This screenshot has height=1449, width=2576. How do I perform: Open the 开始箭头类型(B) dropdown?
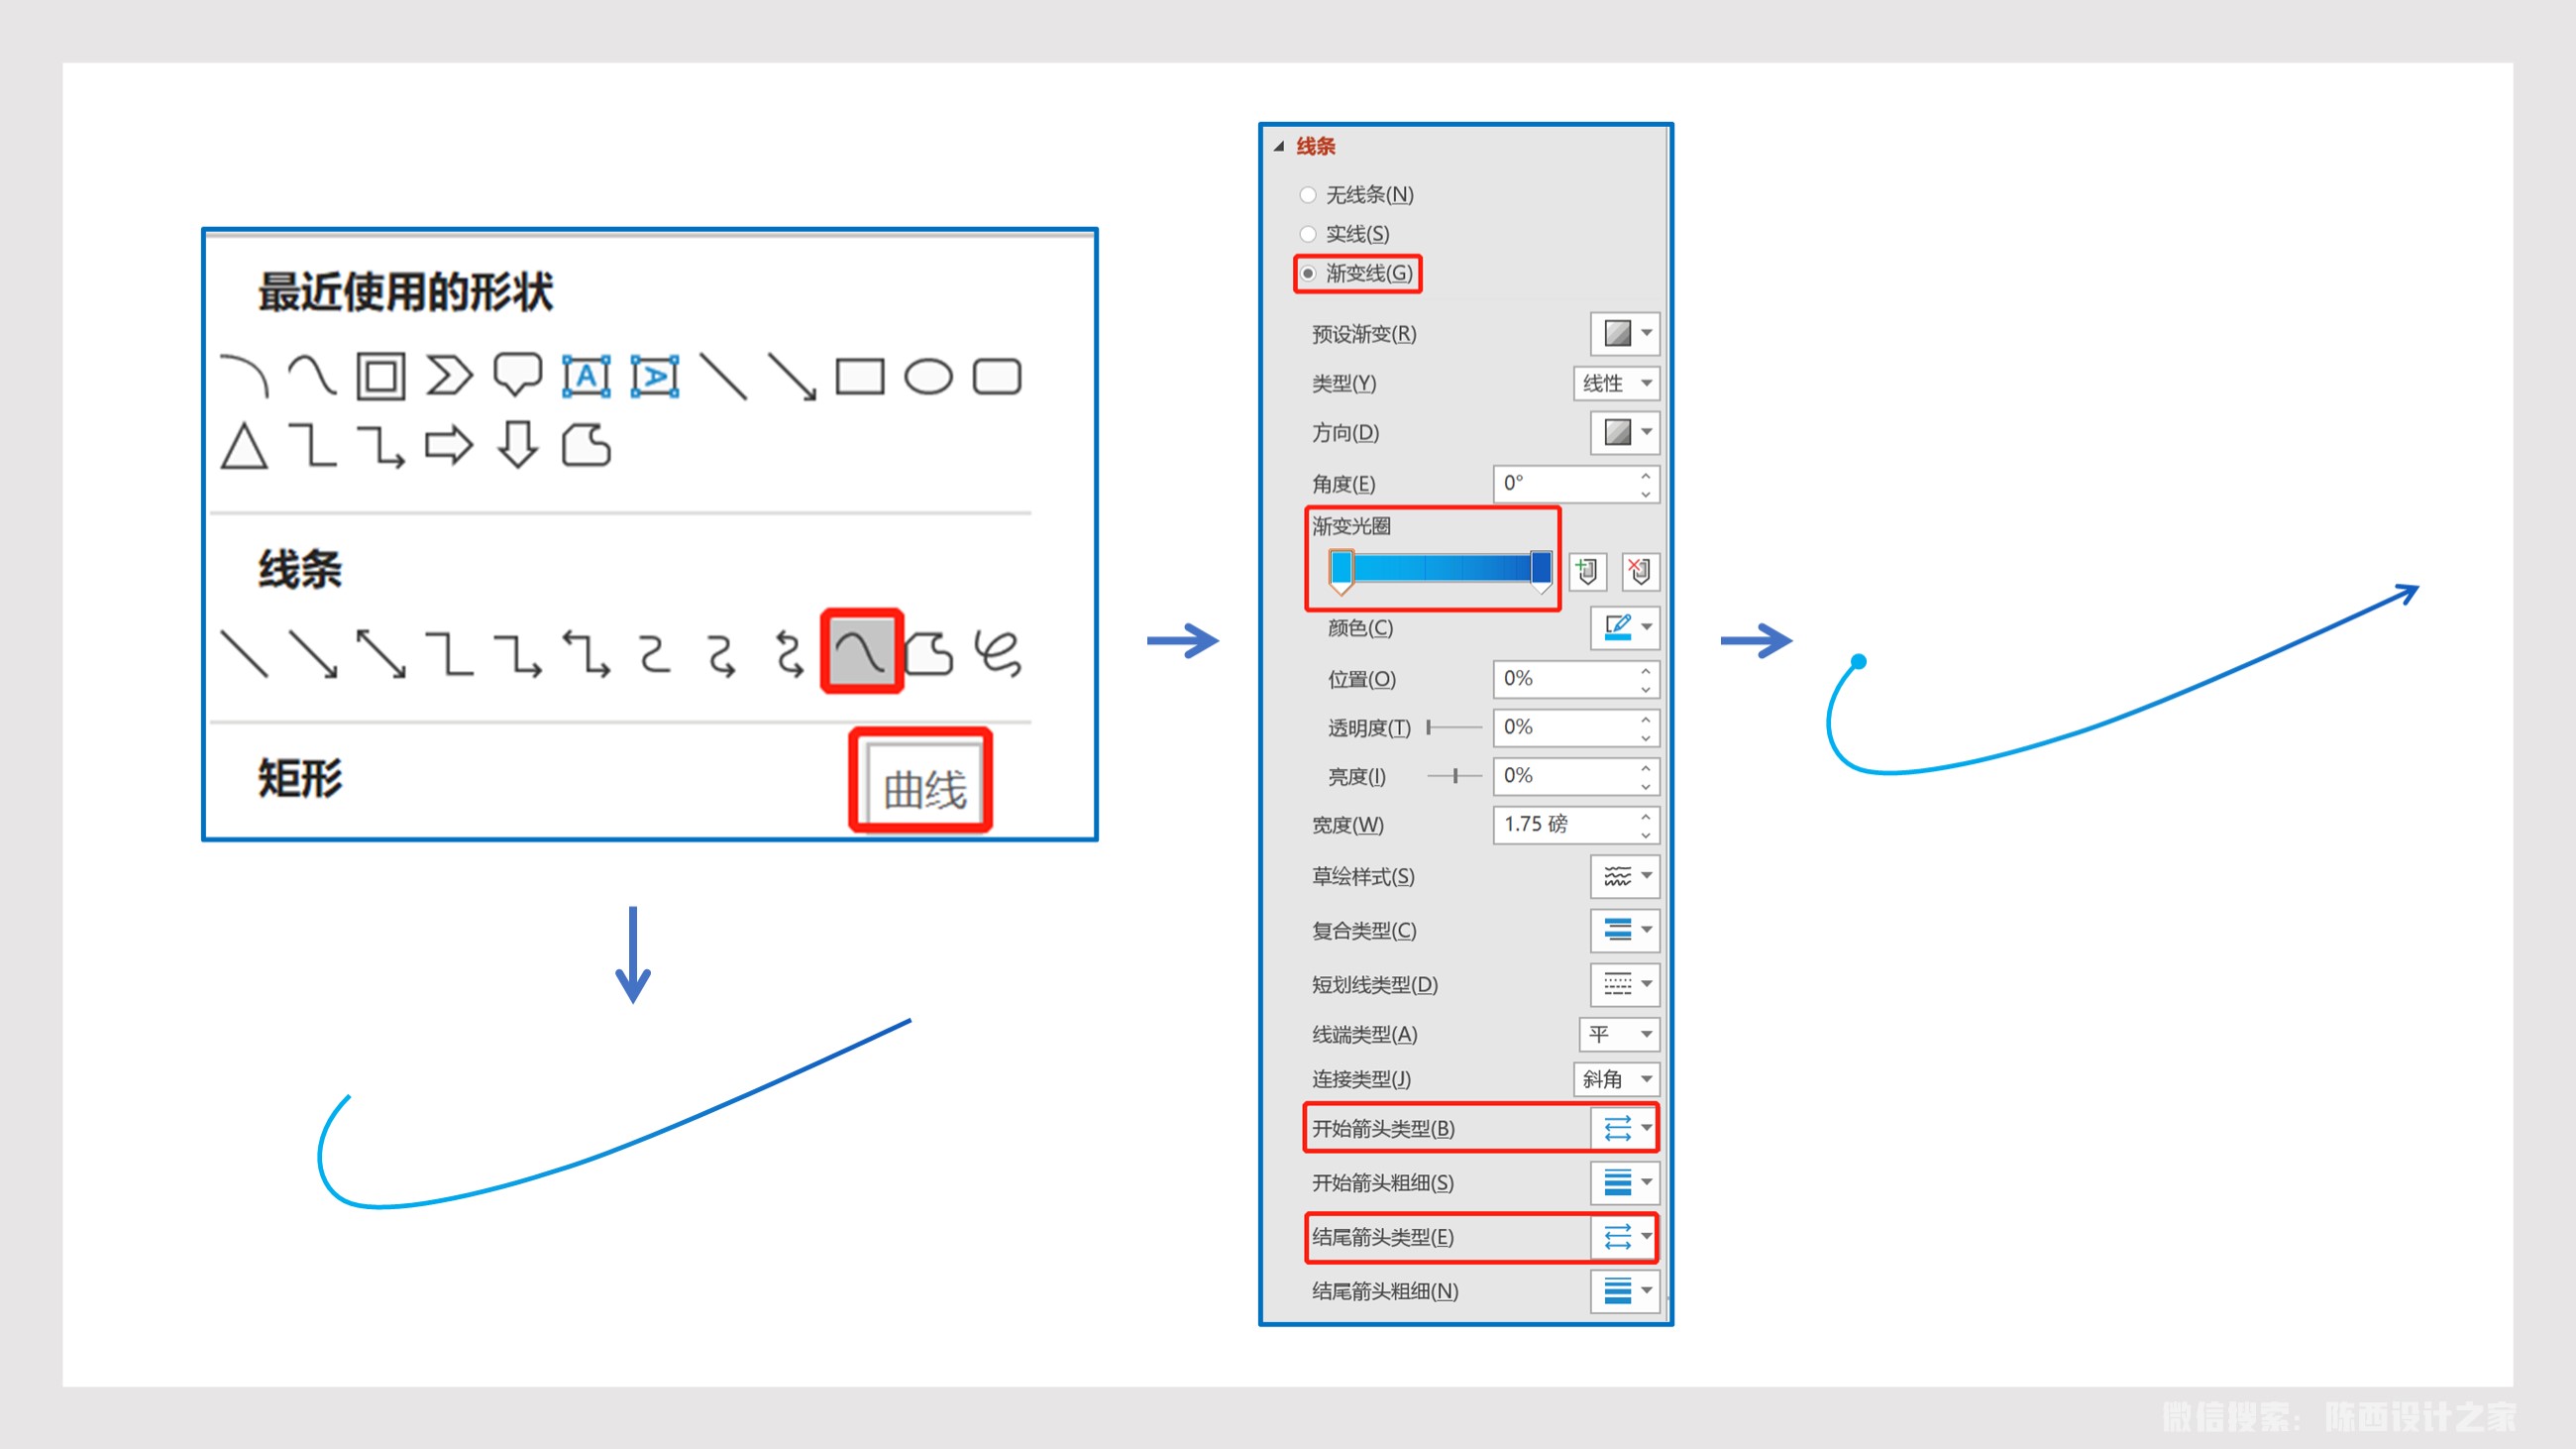1625,1128
